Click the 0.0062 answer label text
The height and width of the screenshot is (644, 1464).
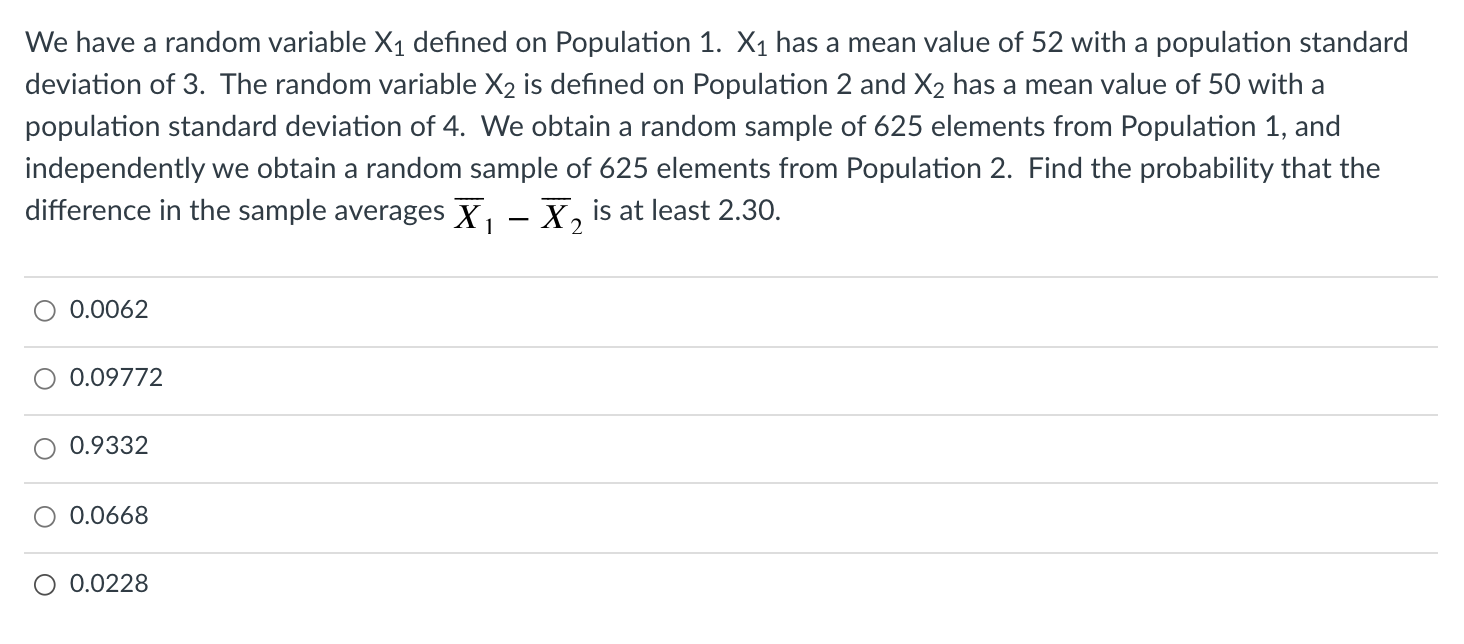(x=107, y=310)
